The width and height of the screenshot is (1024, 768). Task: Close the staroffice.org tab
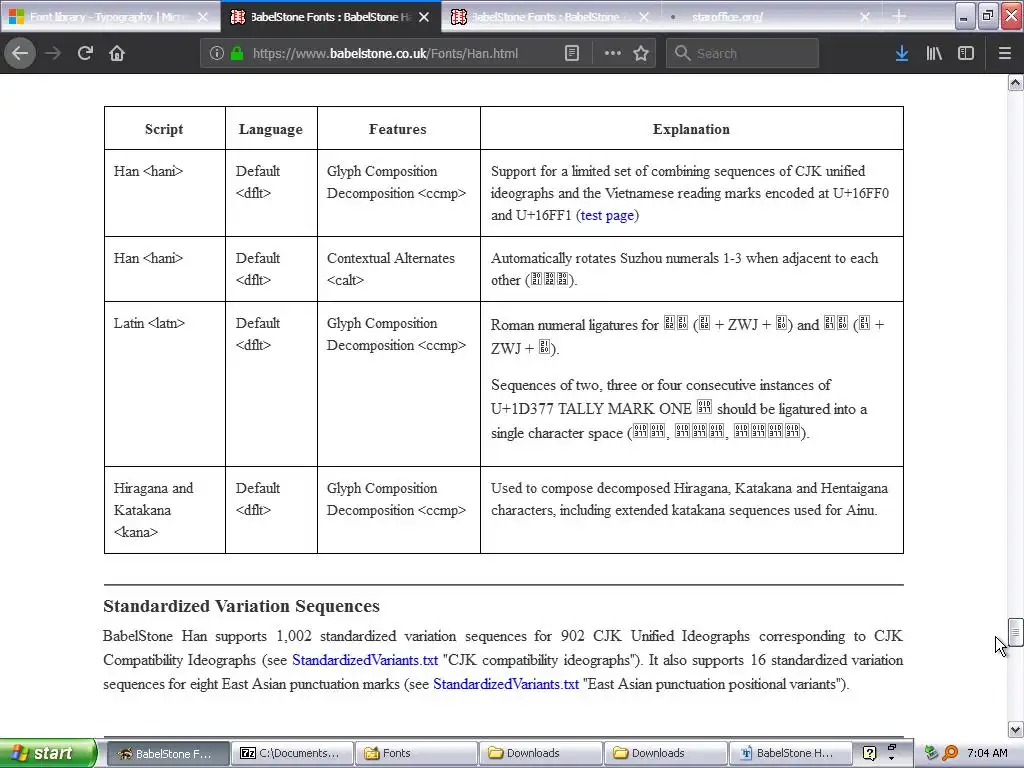pyautogui.click(x=864, y=17)
